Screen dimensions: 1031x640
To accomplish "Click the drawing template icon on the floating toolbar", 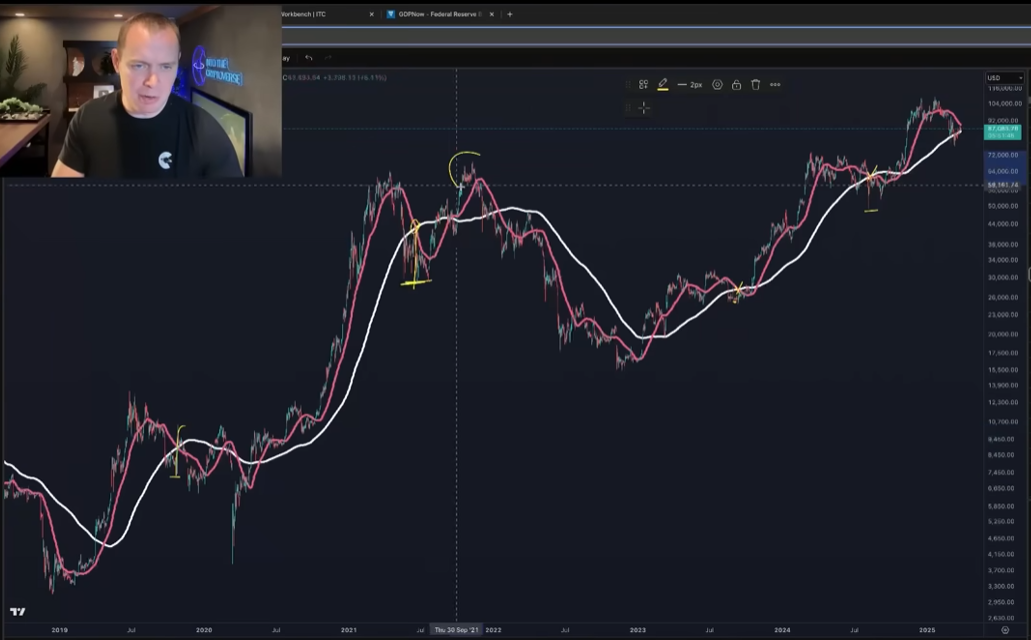I will pos(643,84).
